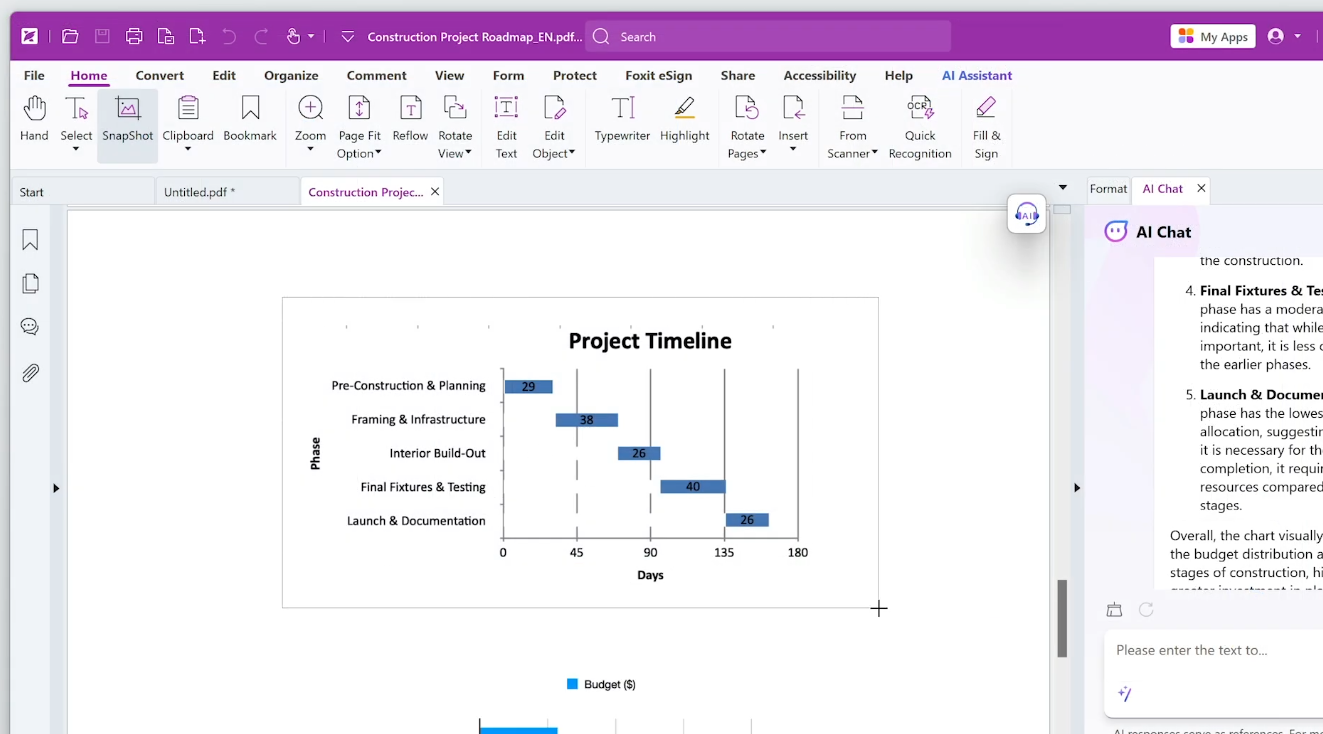Screen dimensions: 1323x734
Task: Expand the account dropdown arrow
Action: pos(1298,36)
